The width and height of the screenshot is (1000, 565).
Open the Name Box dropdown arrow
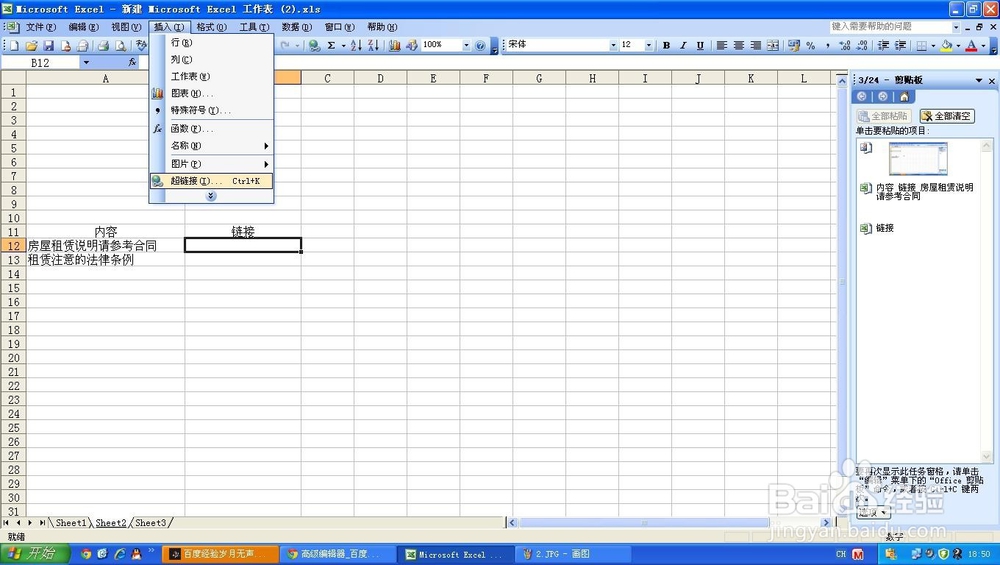click(x=86, y=62)
